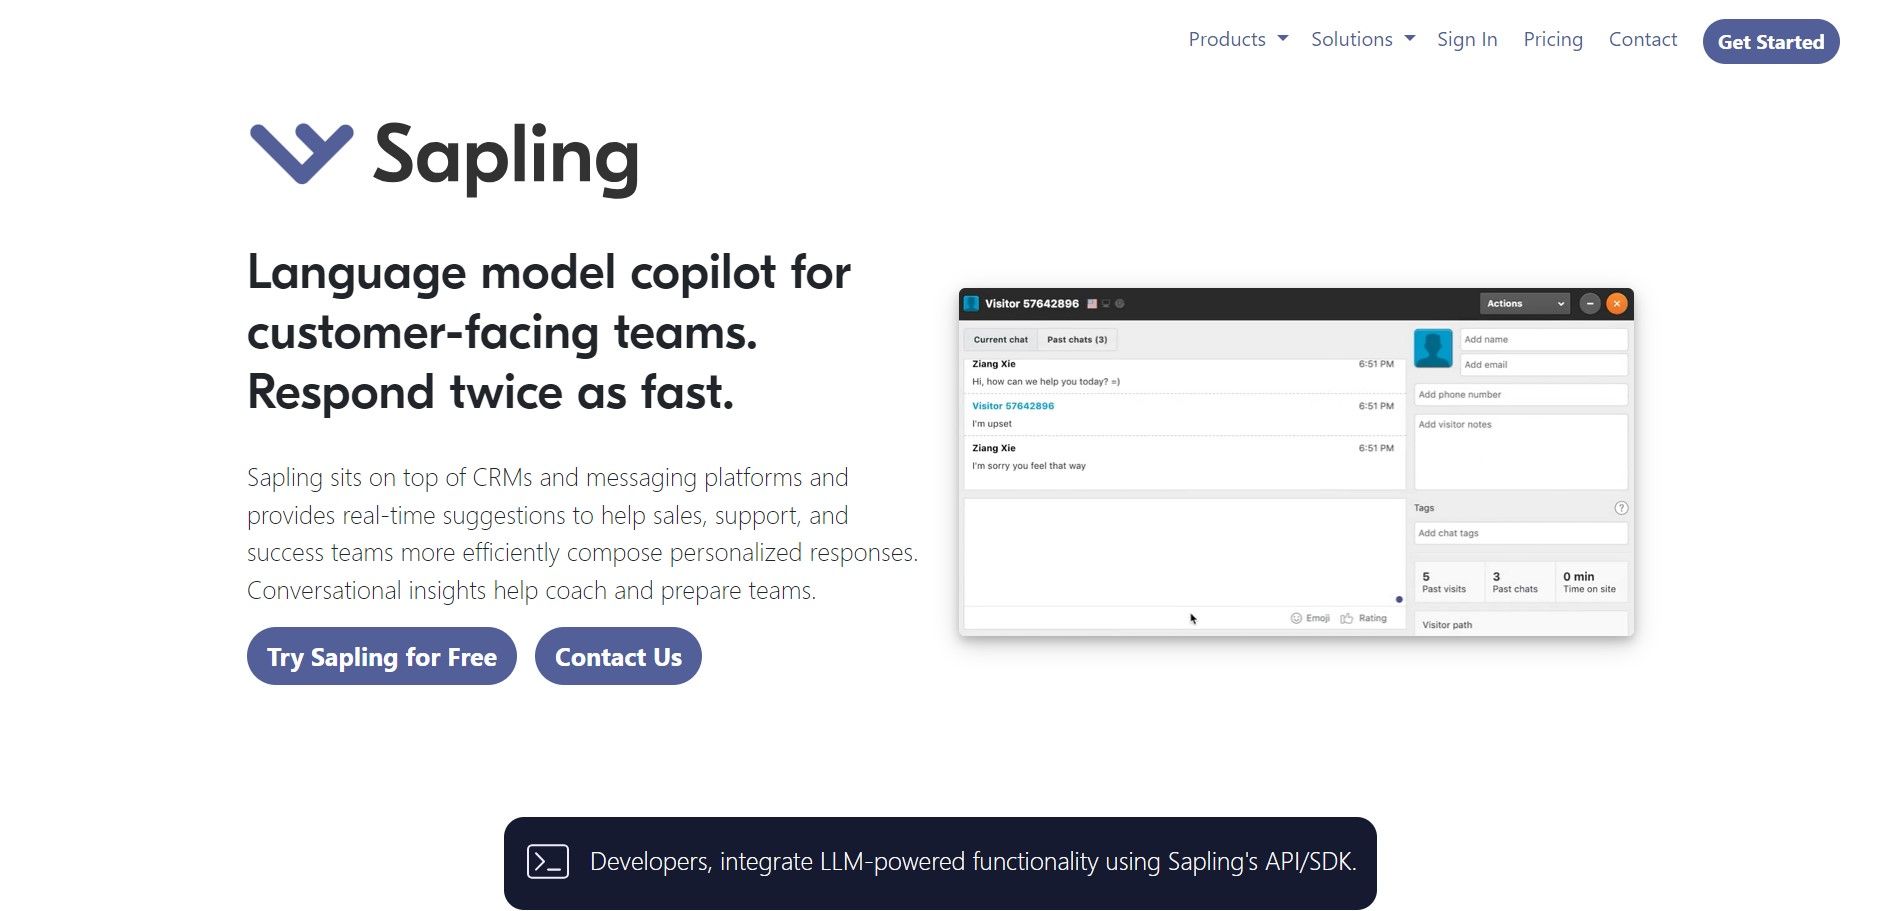Switch to the Past chats (3) tab
Viewport: 1886px width, 911px height.
pyautogui.click(x=1077, y=340)
